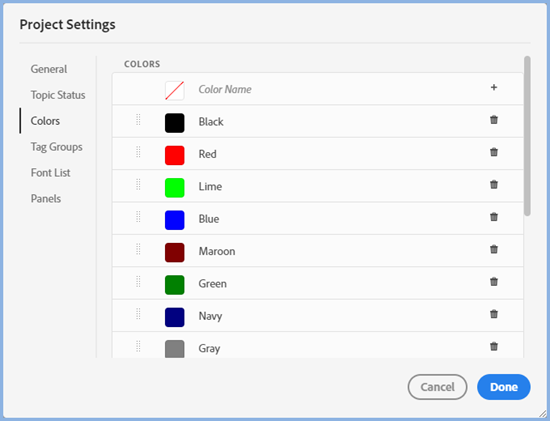This screenshot has height=421, width=550.
Task: Click the Done button
Action: [x=504, y=387]
